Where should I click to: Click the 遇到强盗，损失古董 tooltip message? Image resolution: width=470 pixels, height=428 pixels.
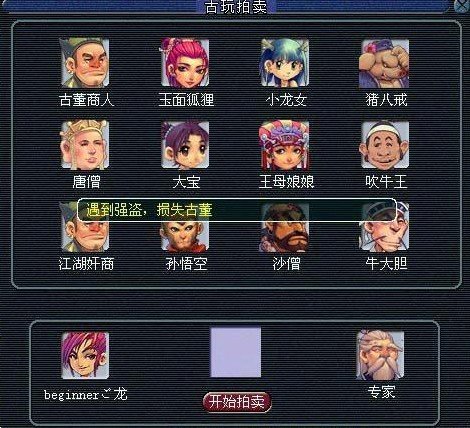click(237, 210)
